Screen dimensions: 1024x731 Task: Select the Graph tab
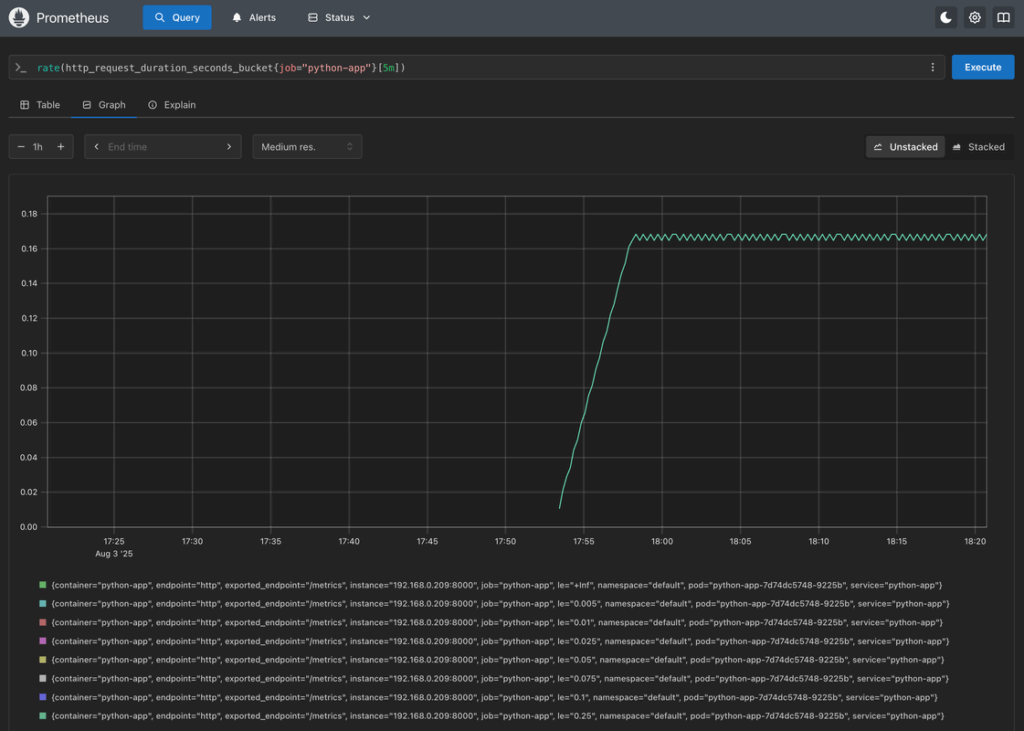tap(104, 105)
